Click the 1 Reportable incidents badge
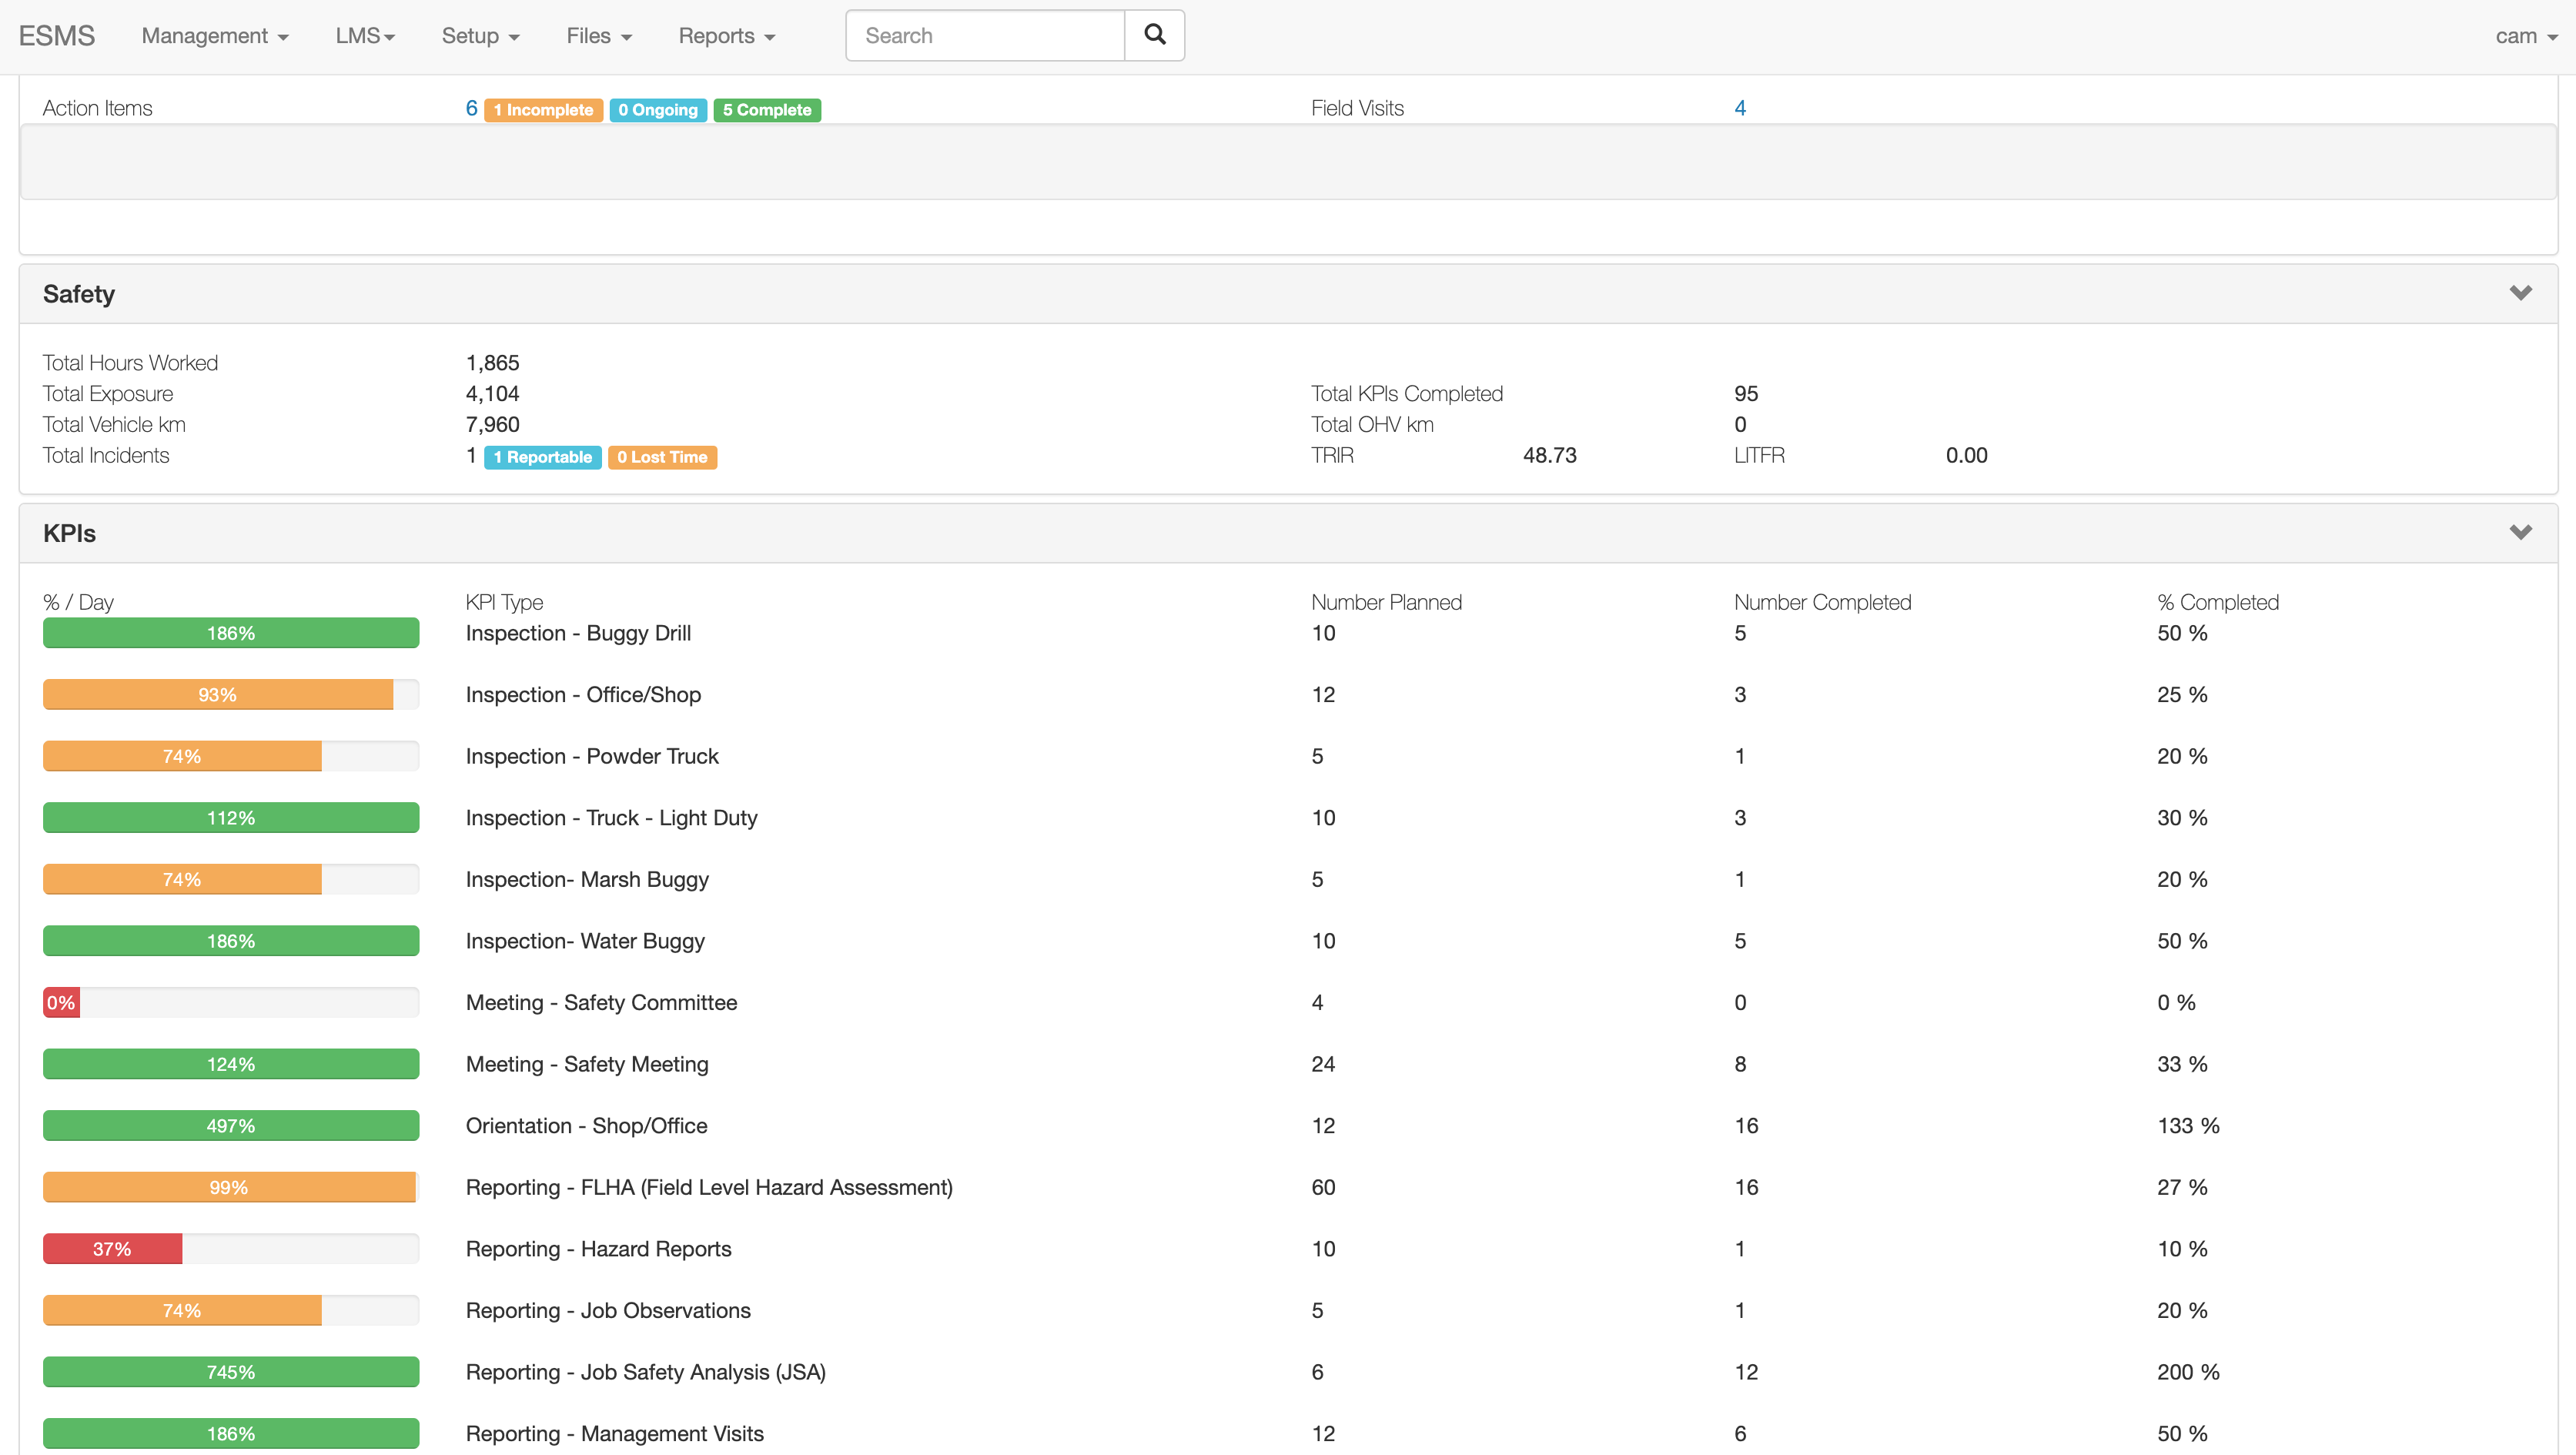This screenshot has width=2576, height=1455. click(542, 457)
